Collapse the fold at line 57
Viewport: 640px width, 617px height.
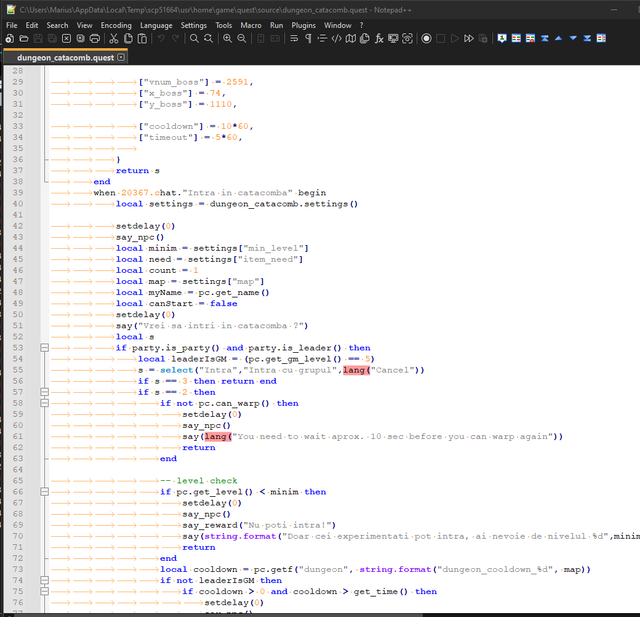(44, 392)
